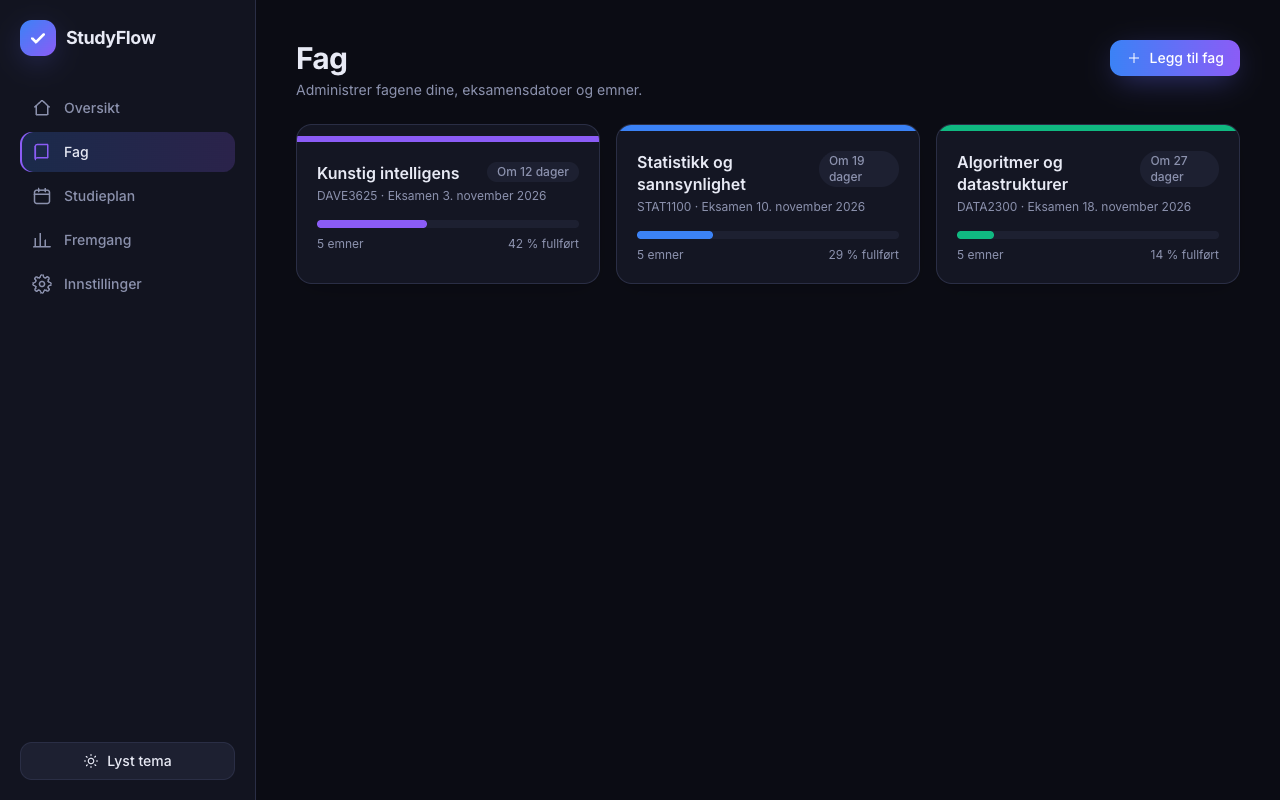The image size is (1280, 800).
Task: Click the StudyFlow checkmark logo icon
Action: (x=38, y=38)
